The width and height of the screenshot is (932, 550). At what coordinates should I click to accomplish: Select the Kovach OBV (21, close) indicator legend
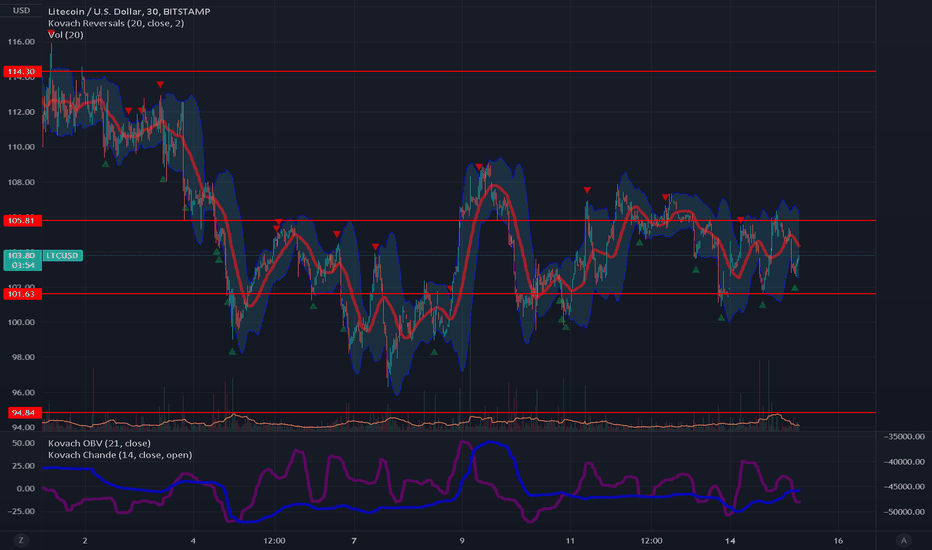99,444
